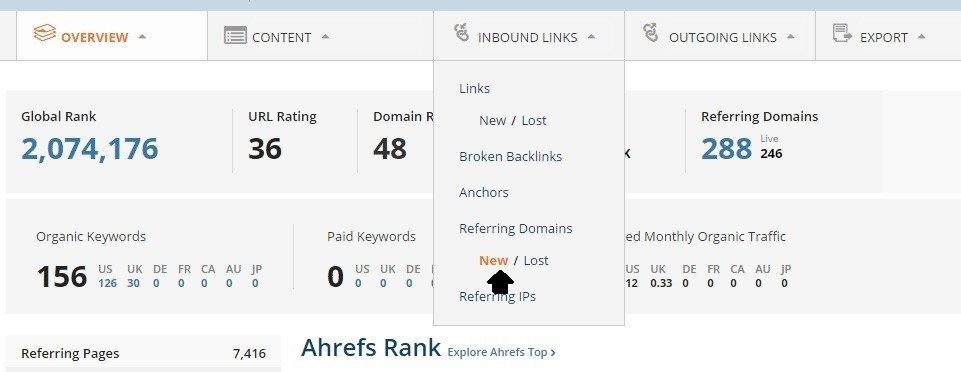Expand the Content dropdown arrow
This screenshot has width=961, height=372.
coord(325,37)
